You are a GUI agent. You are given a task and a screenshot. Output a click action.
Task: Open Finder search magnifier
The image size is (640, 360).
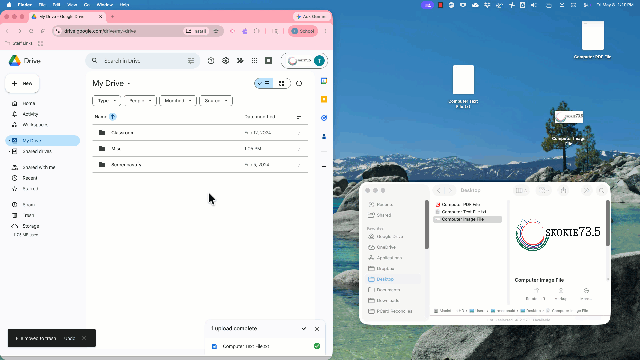601,190
